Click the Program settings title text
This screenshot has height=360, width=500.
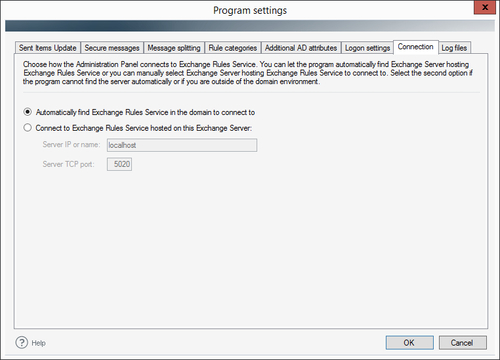point(250,10)
